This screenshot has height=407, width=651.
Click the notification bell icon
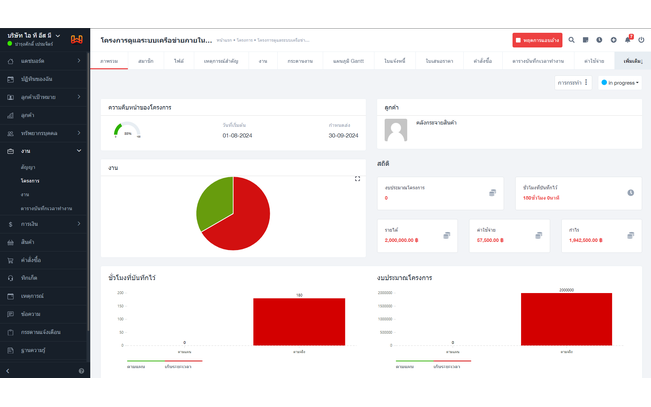[x=628, y=40]
